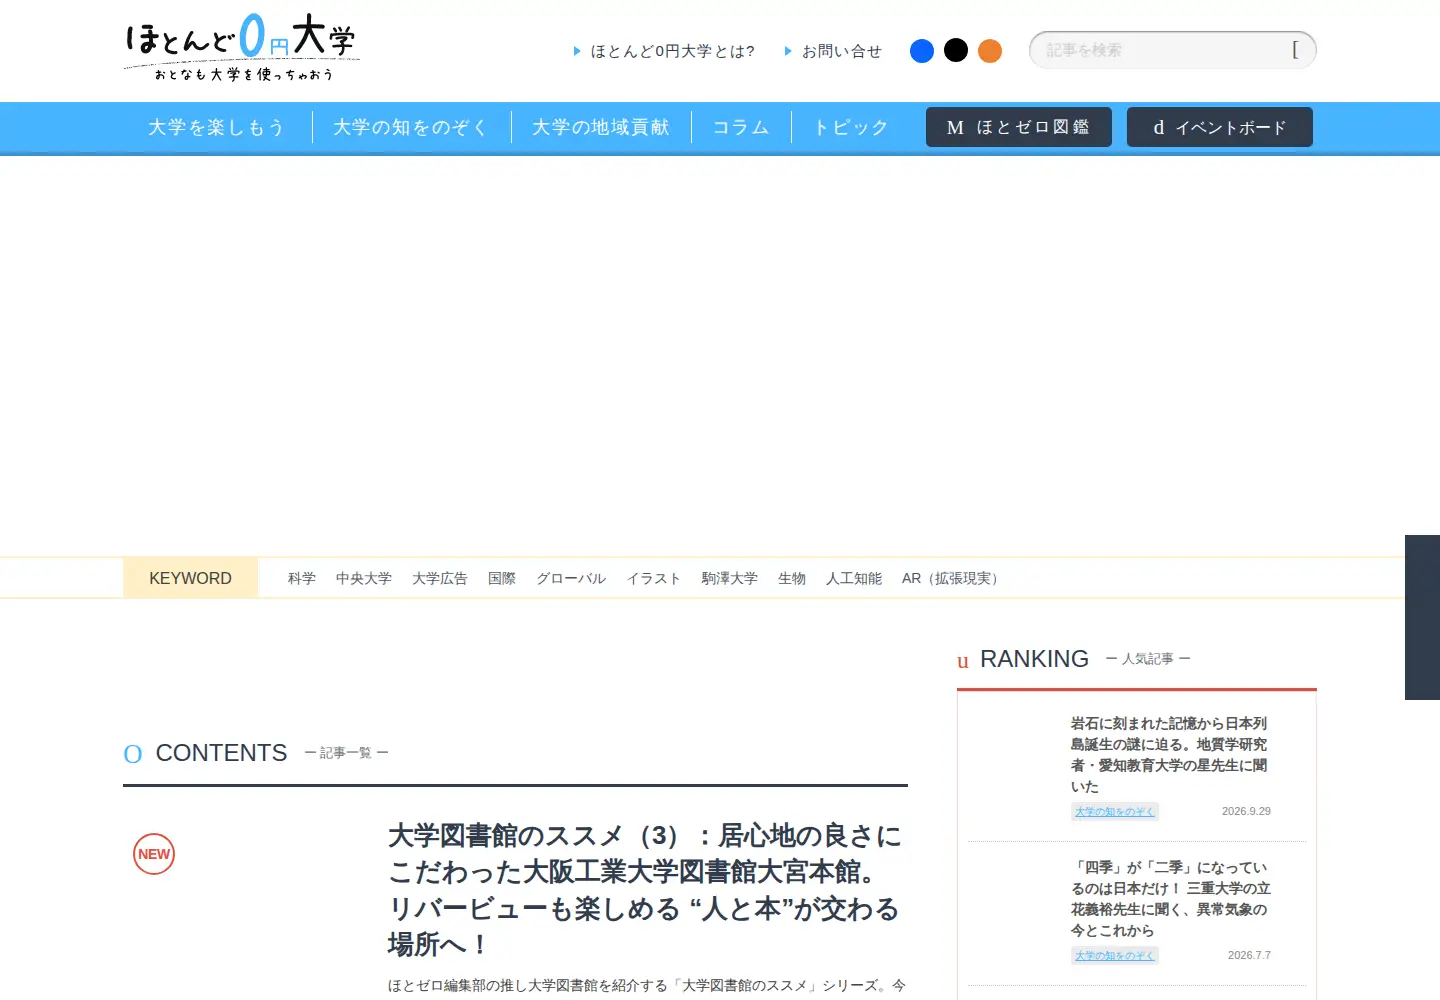
Task: Select コラム menu item
Action: click(x=741, y=127)
